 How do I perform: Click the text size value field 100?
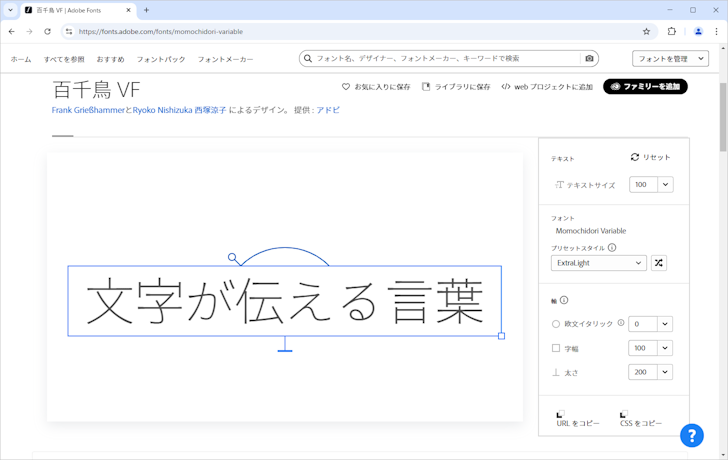[x=644, y=184]
